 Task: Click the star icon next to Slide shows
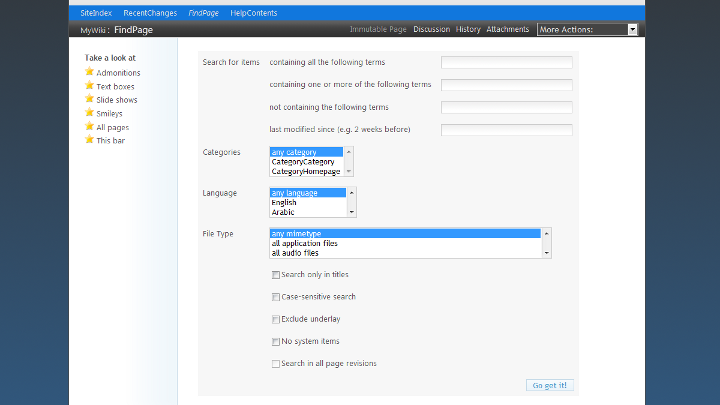point(90,100)
